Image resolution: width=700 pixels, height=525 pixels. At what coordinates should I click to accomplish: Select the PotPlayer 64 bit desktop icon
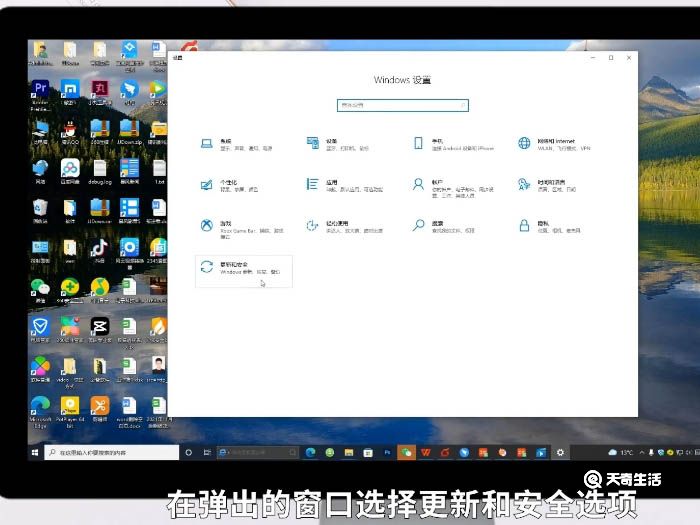[x=70, y=412]
